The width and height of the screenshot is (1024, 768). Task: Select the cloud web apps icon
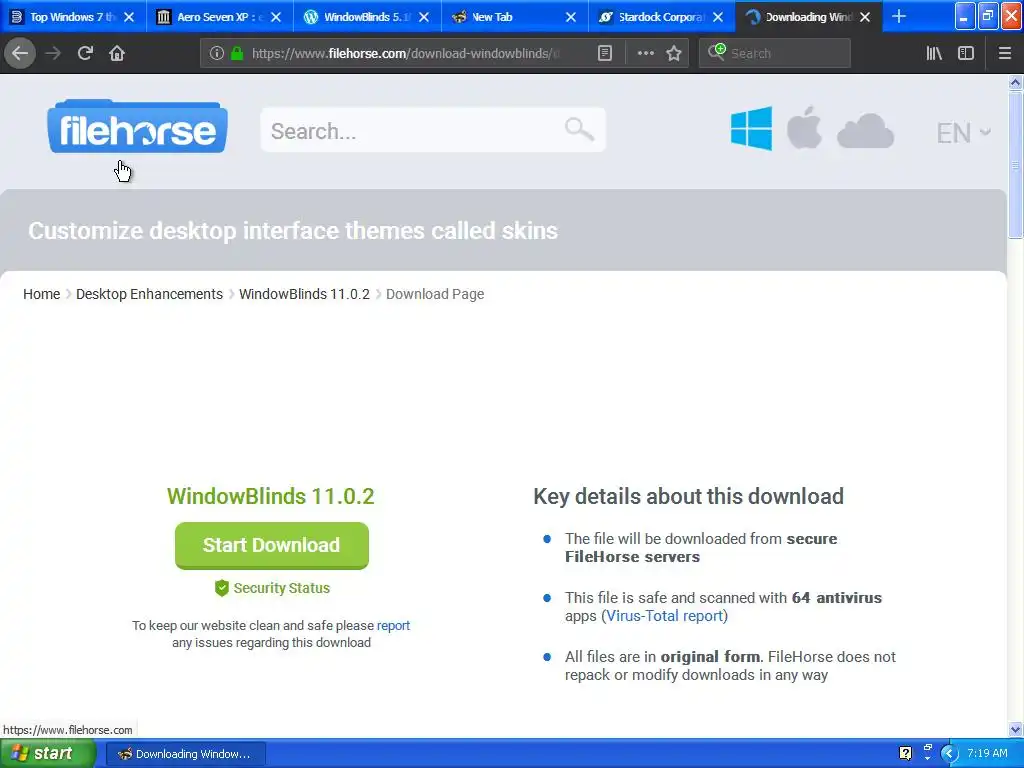pyautogui.click(x=865, y=131)
